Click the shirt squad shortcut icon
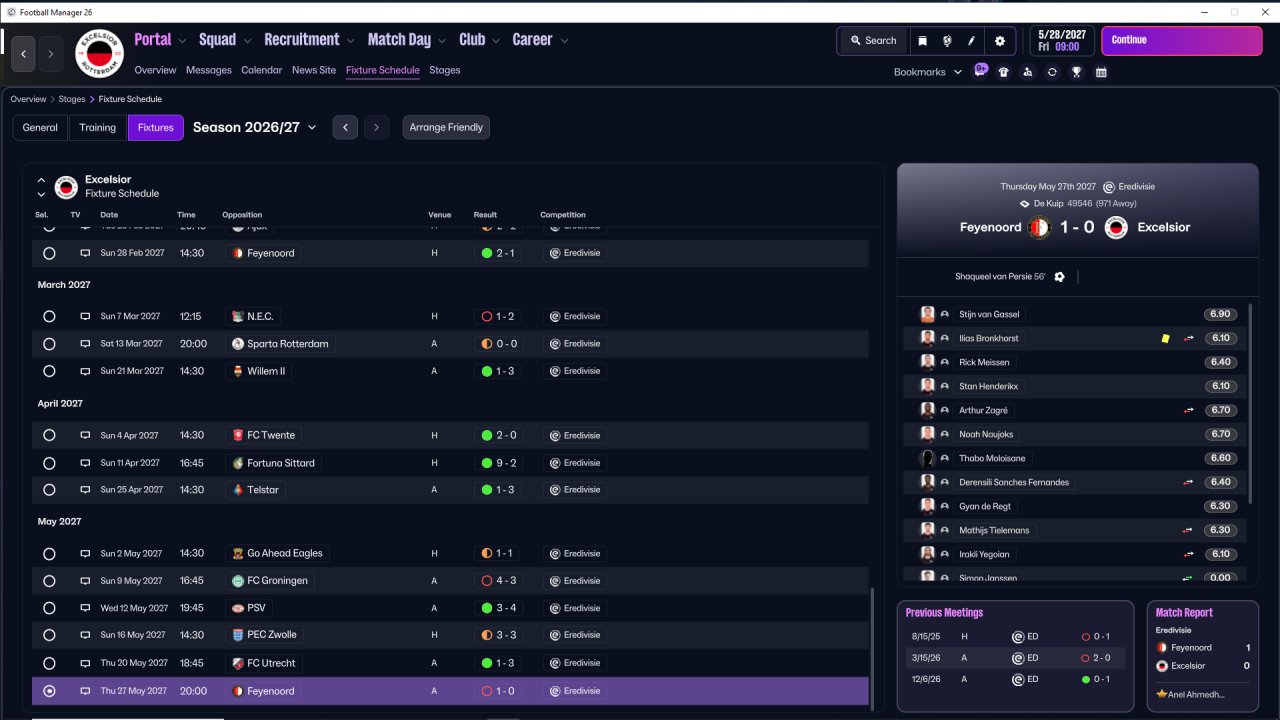 (1004, 72)
